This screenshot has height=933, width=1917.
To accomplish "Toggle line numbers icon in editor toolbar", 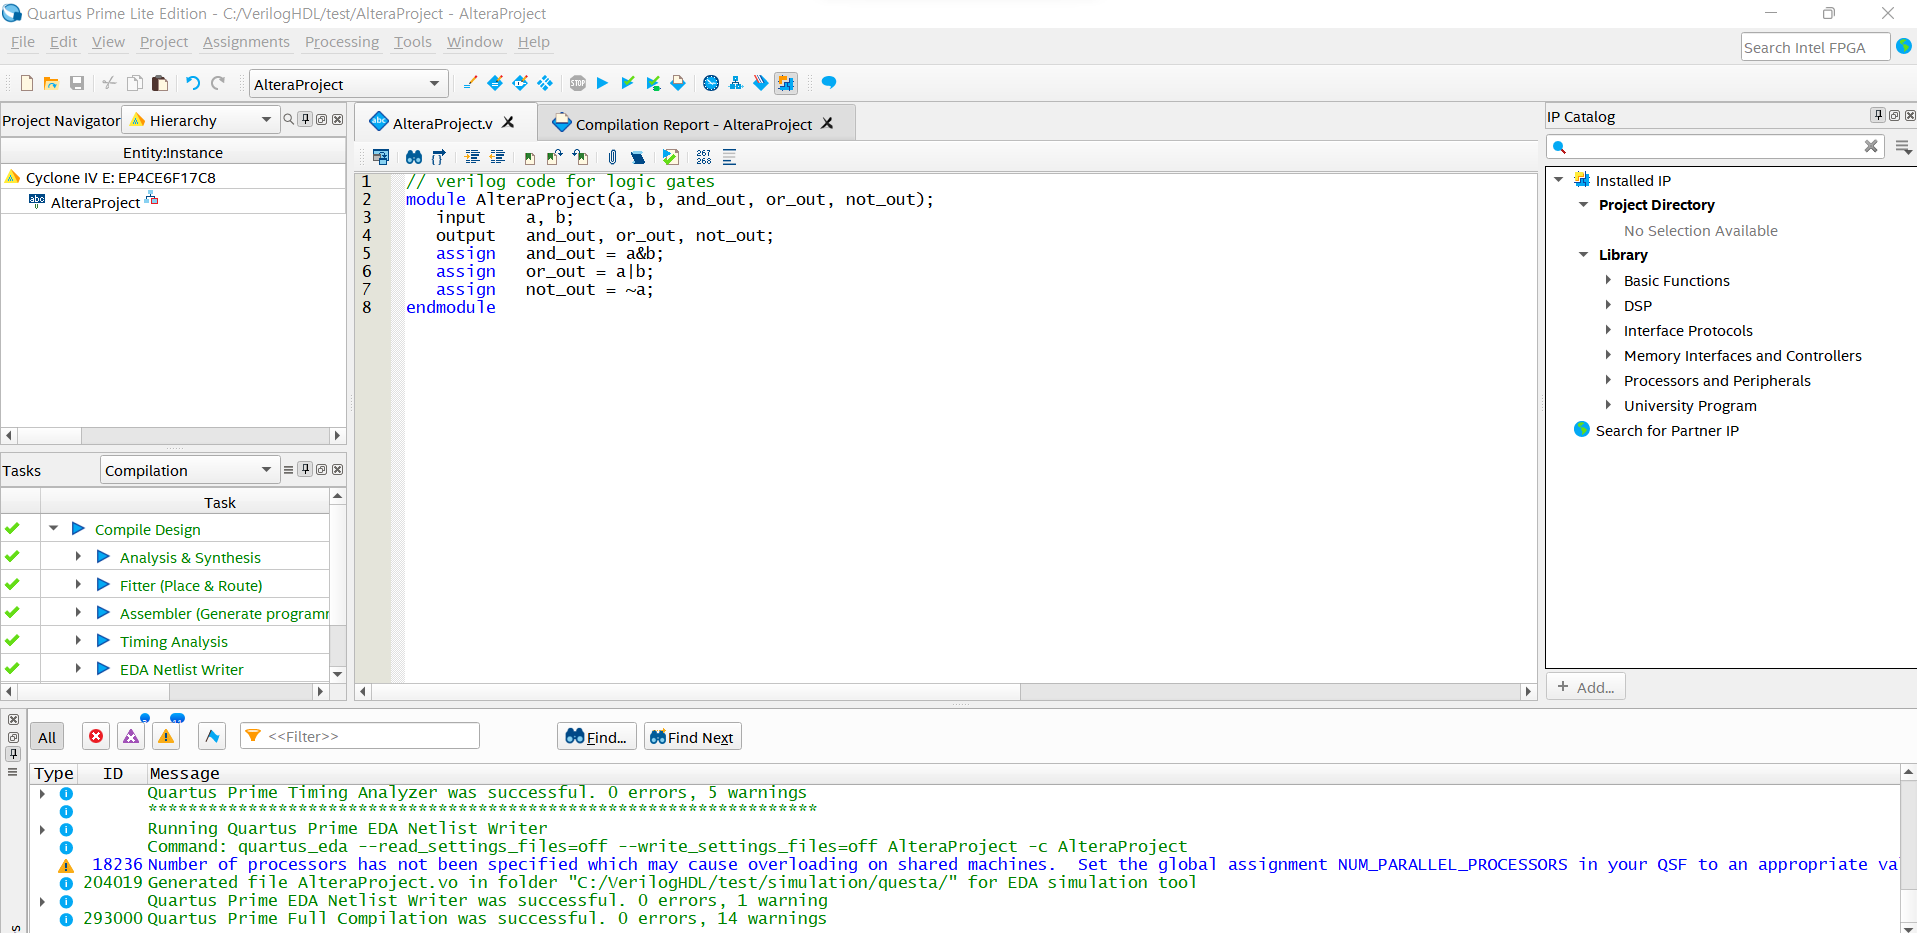I will tap(704, 157).
